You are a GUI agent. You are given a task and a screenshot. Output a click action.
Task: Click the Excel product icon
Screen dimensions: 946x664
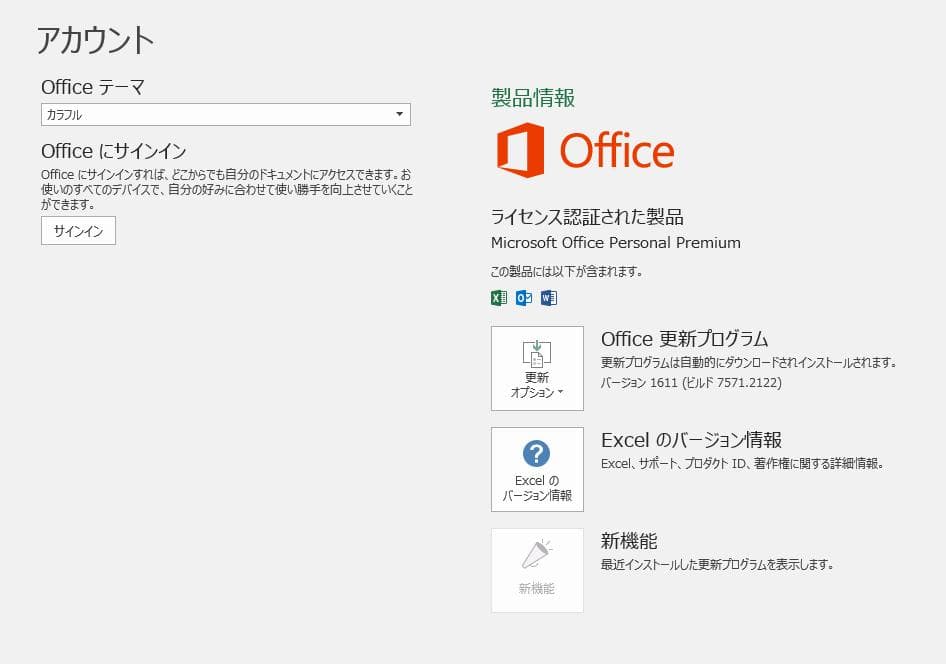[x=497, y=297]
